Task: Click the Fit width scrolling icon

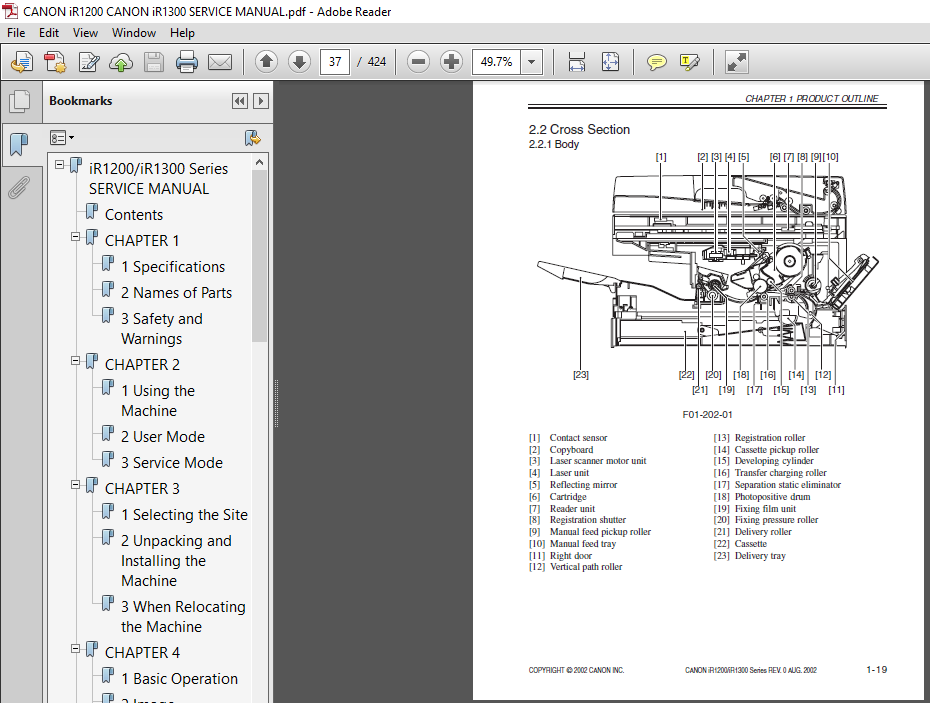Action: tap(577, 62)
